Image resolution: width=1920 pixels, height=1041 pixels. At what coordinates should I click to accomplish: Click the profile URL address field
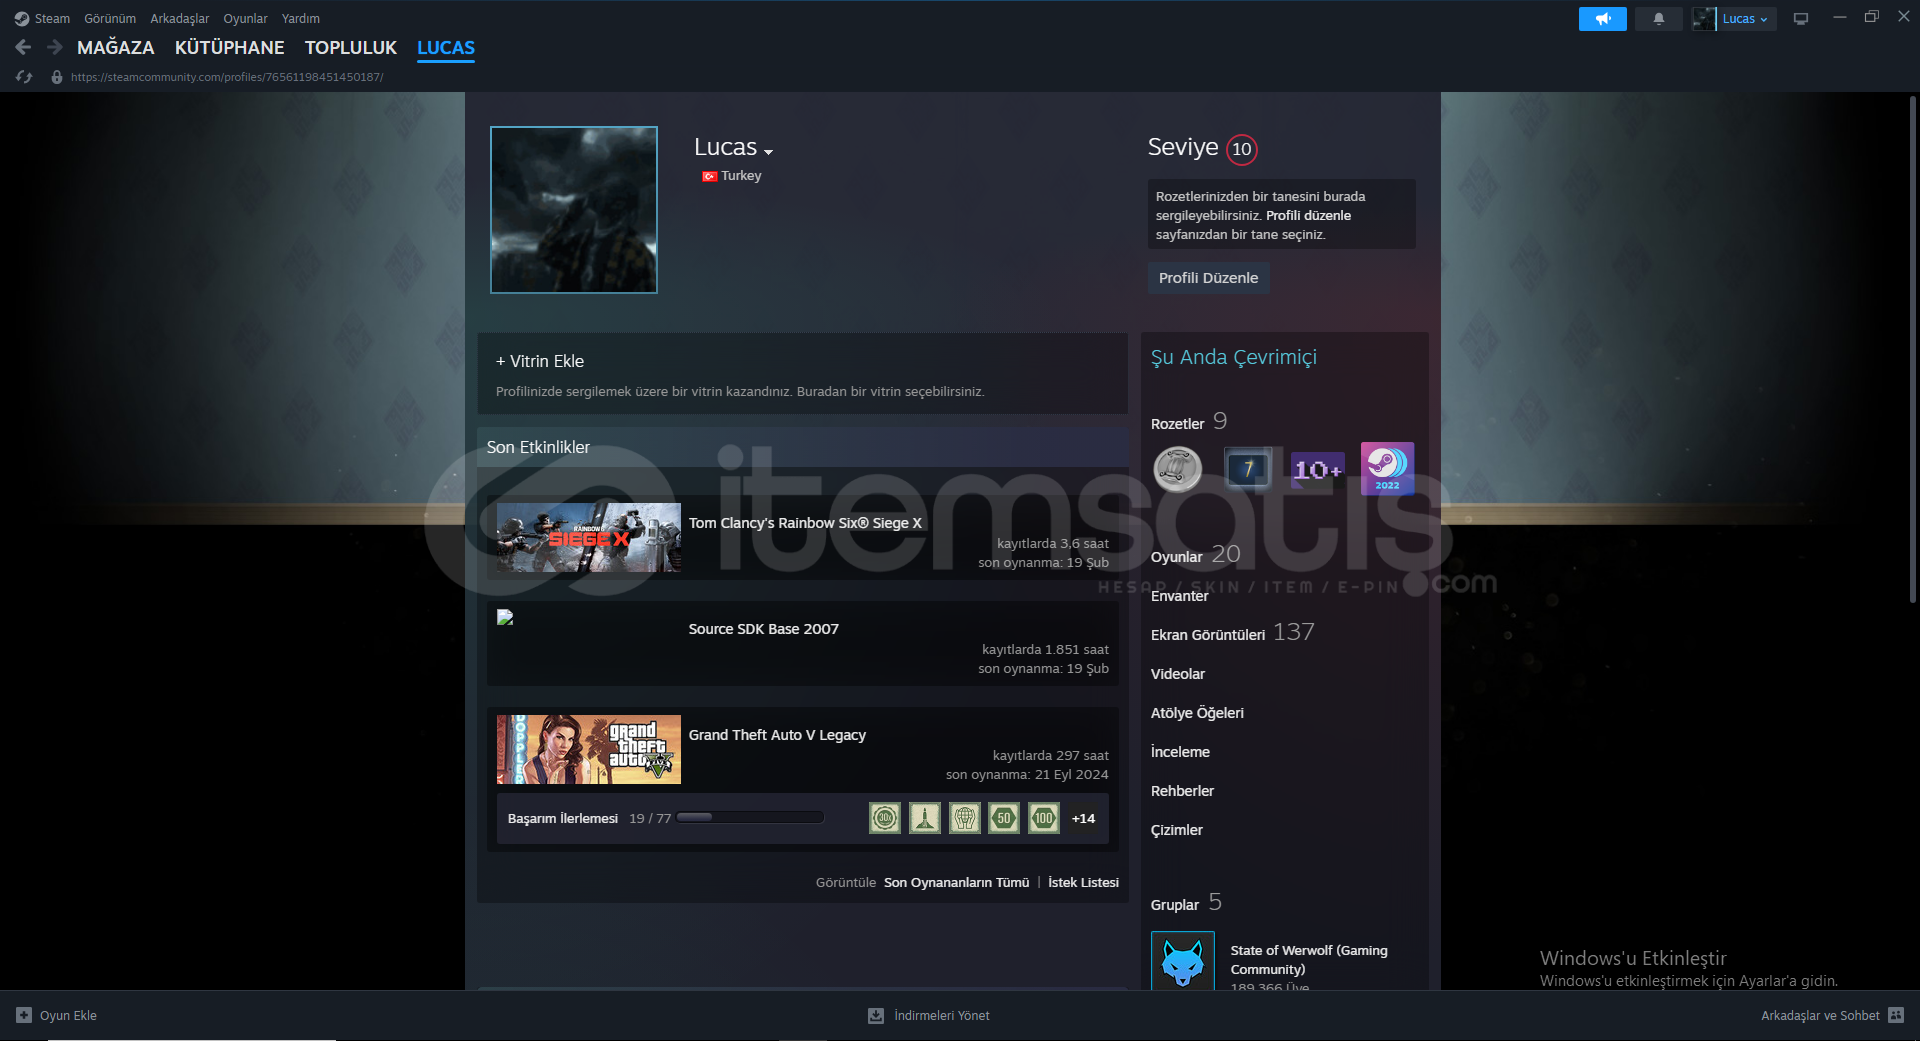point(227,77)
